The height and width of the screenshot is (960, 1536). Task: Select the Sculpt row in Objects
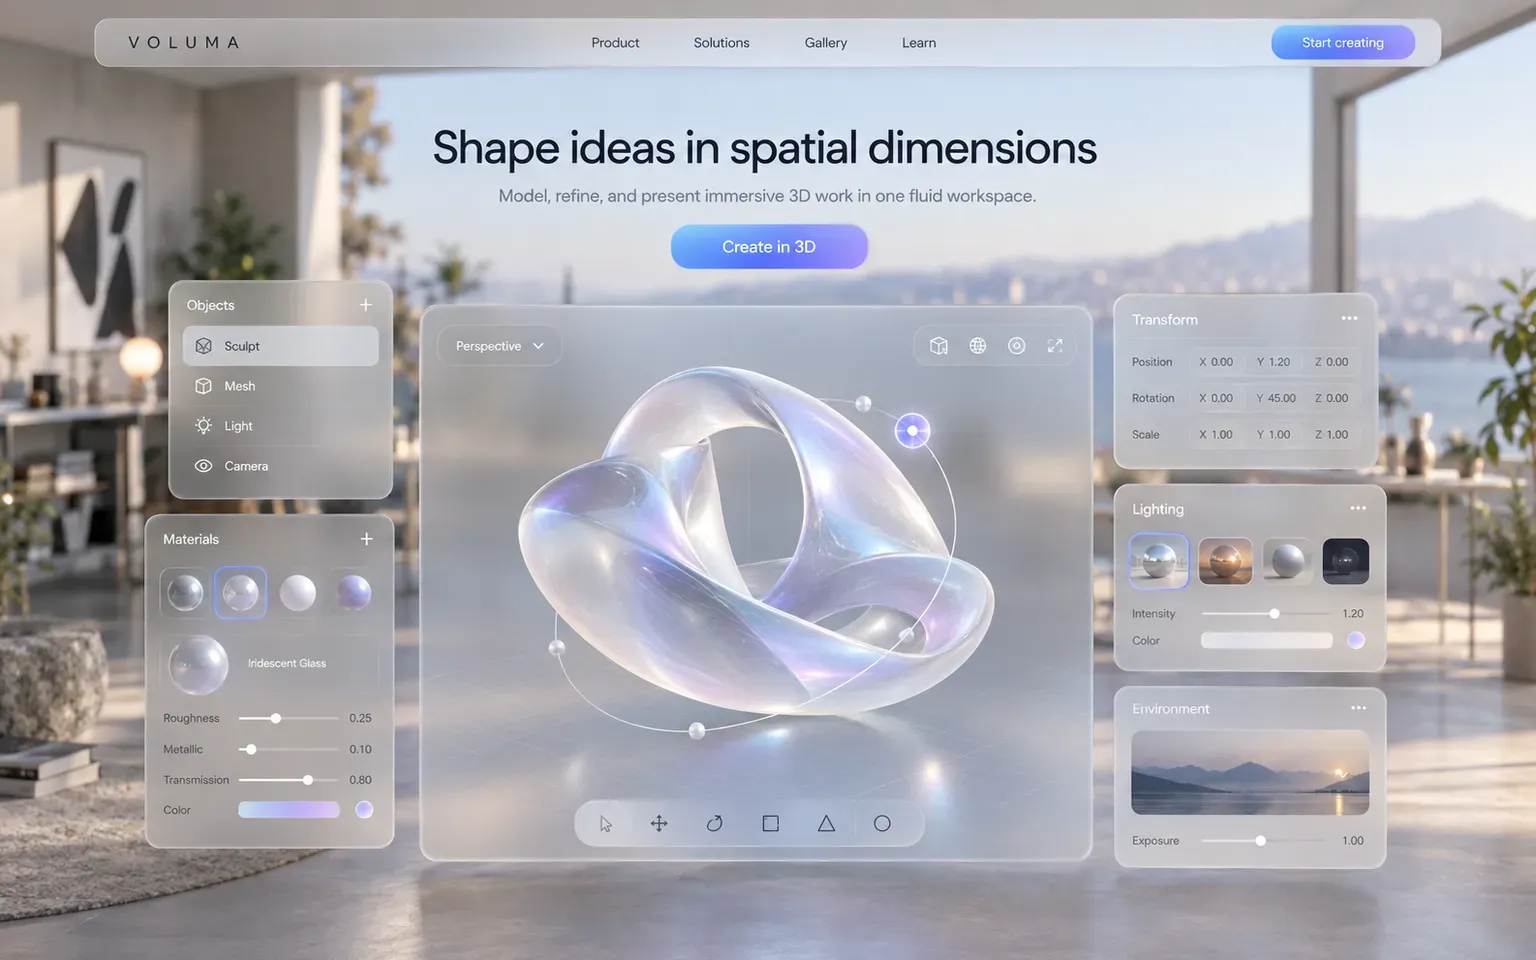(x=281, y=346)
